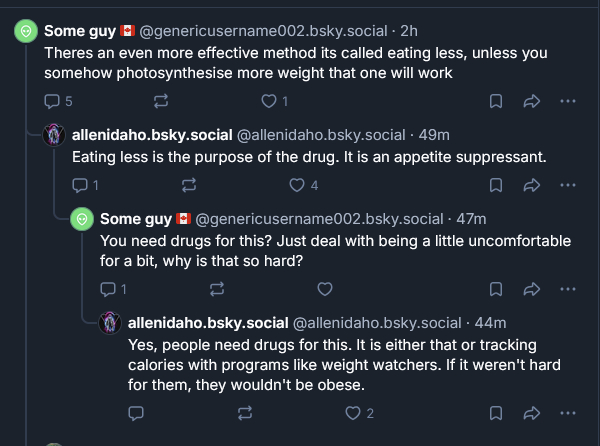Open more options on appetite suppressant post
Screen dimensions: 600x446
pyautogui.click(x=567, y=185)
